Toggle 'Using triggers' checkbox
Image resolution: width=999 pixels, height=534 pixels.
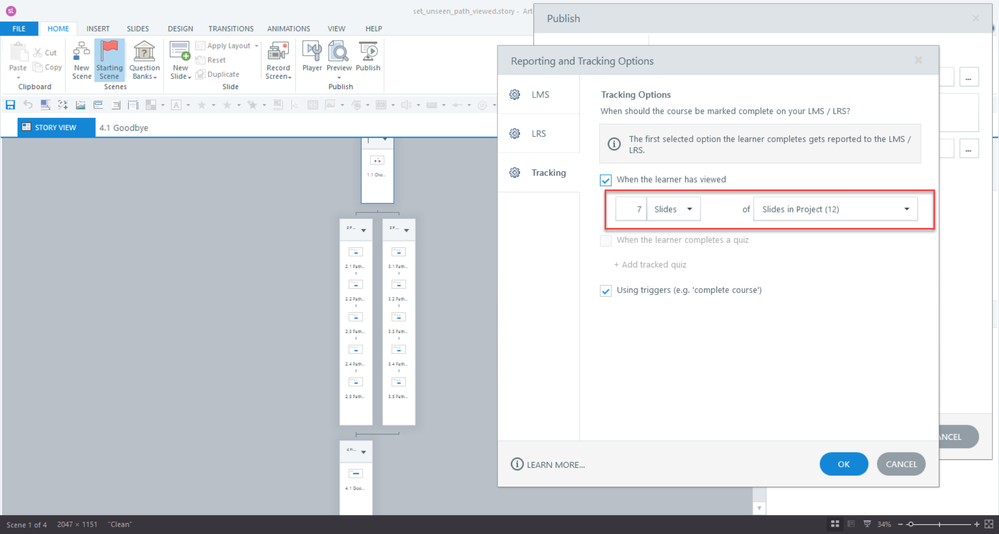(x=606, y=291)
